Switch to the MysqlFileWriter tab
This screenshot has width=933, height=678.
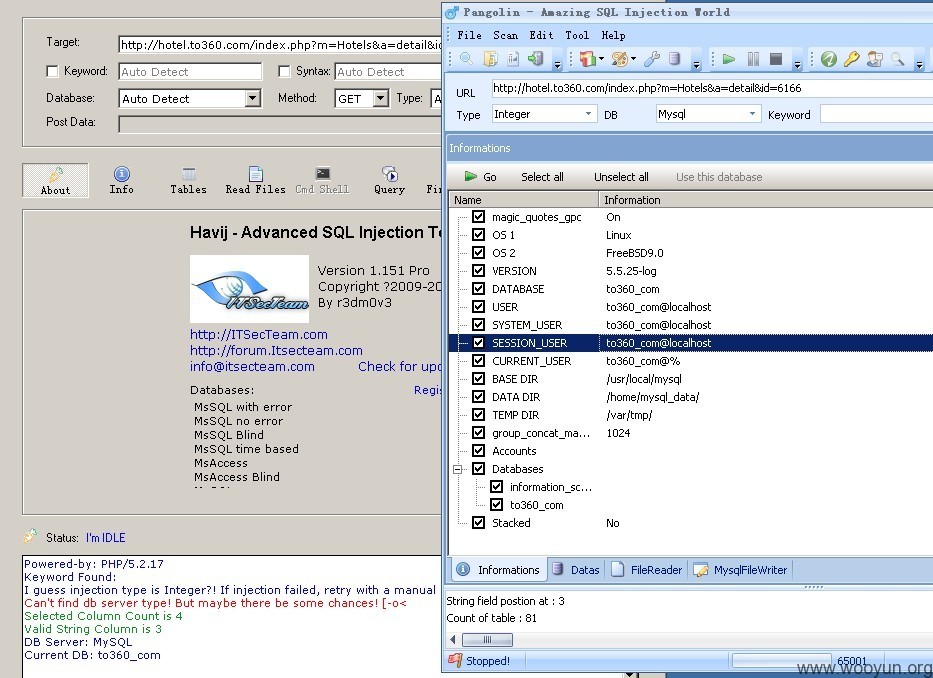(741, 570)
